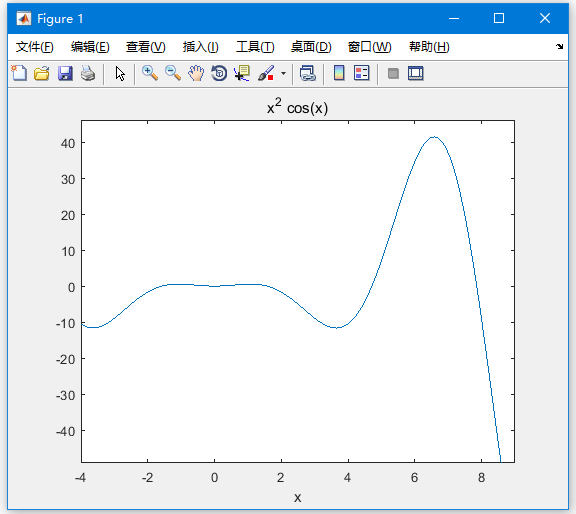Open the 编辑(E) menu
This screenshot has width=576, height=514.
point(90,47)
